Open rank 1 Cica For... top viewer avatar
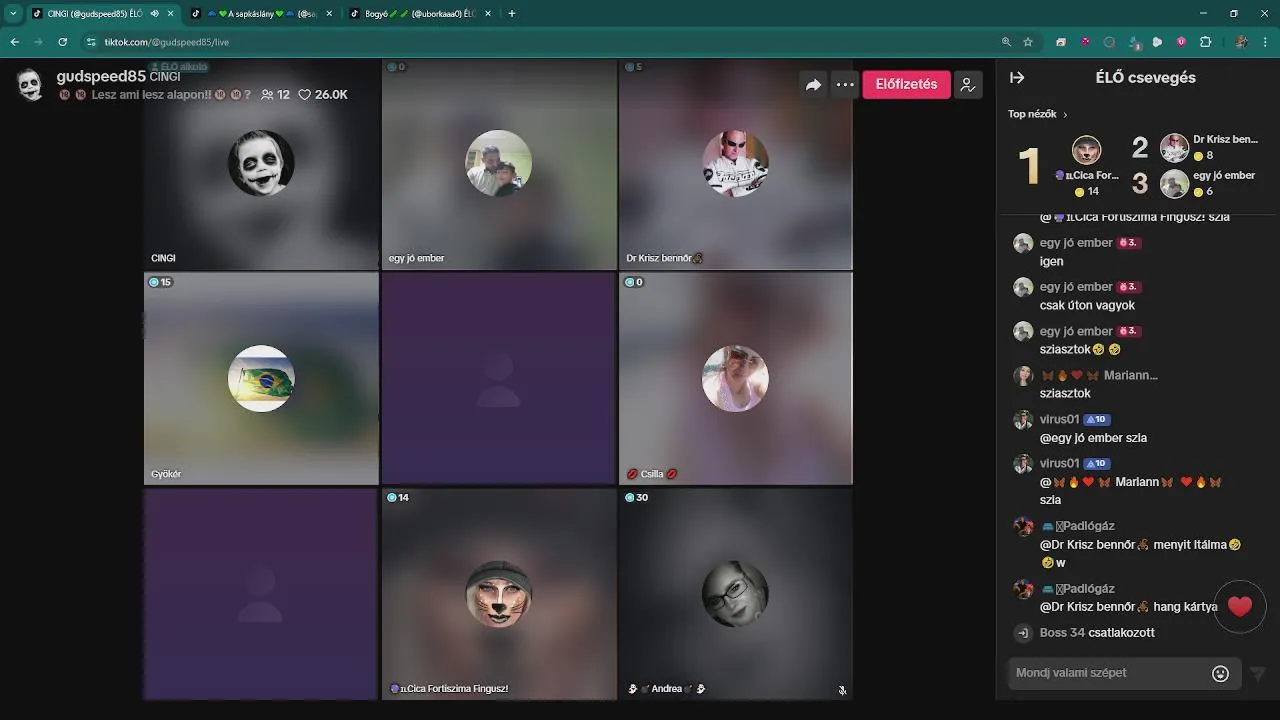1280x720 pixels. (x=1086, y=151)
